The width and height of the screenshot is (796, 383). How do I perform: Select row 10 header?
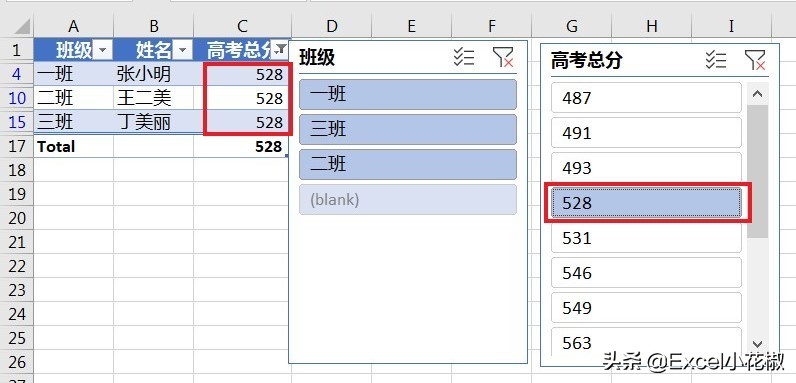click(17, 98)
